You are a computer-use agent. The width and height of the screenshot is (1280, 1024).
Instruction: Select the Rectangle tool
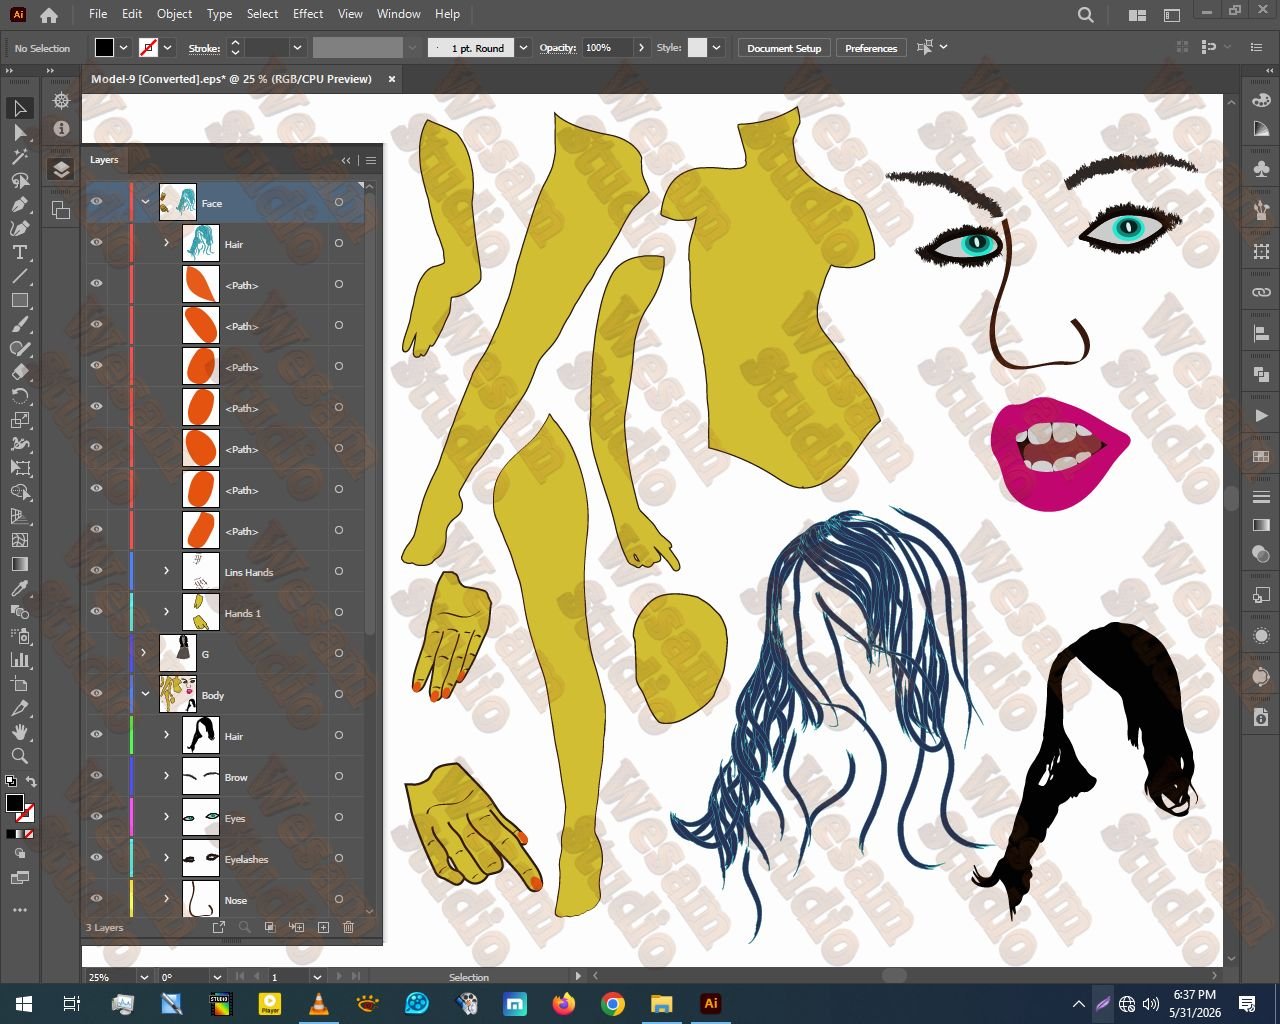[20, 300]
